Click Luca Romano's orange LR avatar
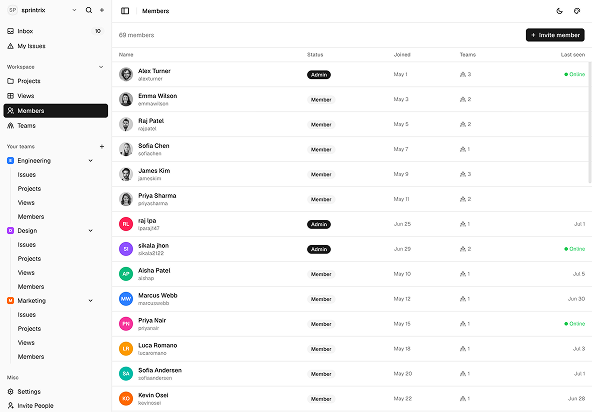This screenshot has height=412, width=592. pyautogui.click(x=126, y=349)
